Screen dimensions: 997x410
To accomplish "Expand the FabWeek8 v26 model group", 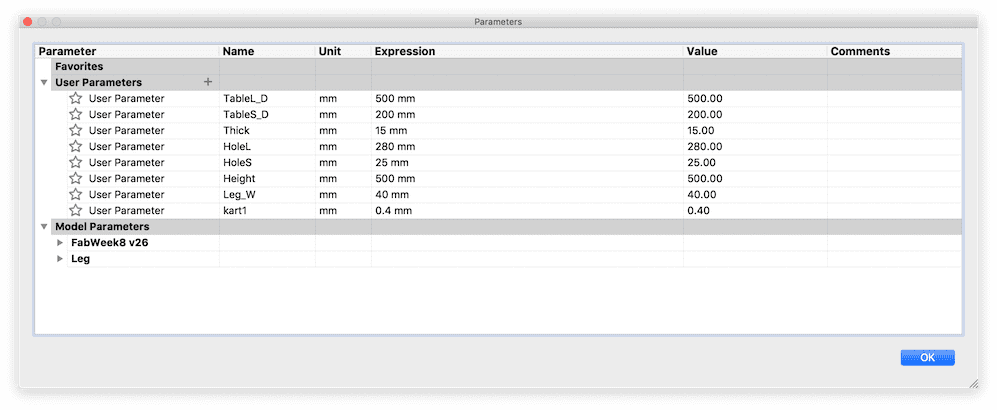I will [60, 243].
